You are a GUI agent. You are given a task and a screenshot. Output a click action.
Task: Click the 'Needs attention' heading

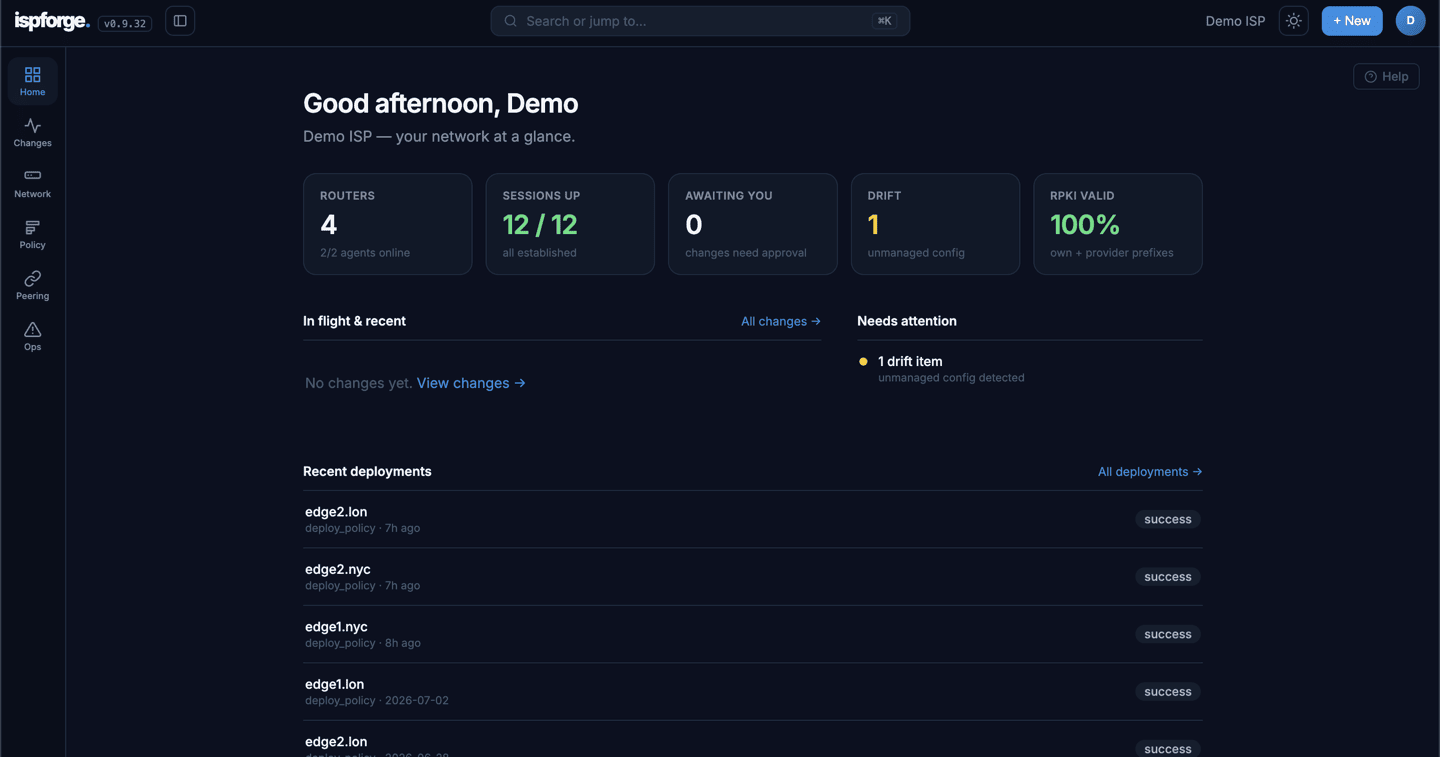(x=907, y=321)
